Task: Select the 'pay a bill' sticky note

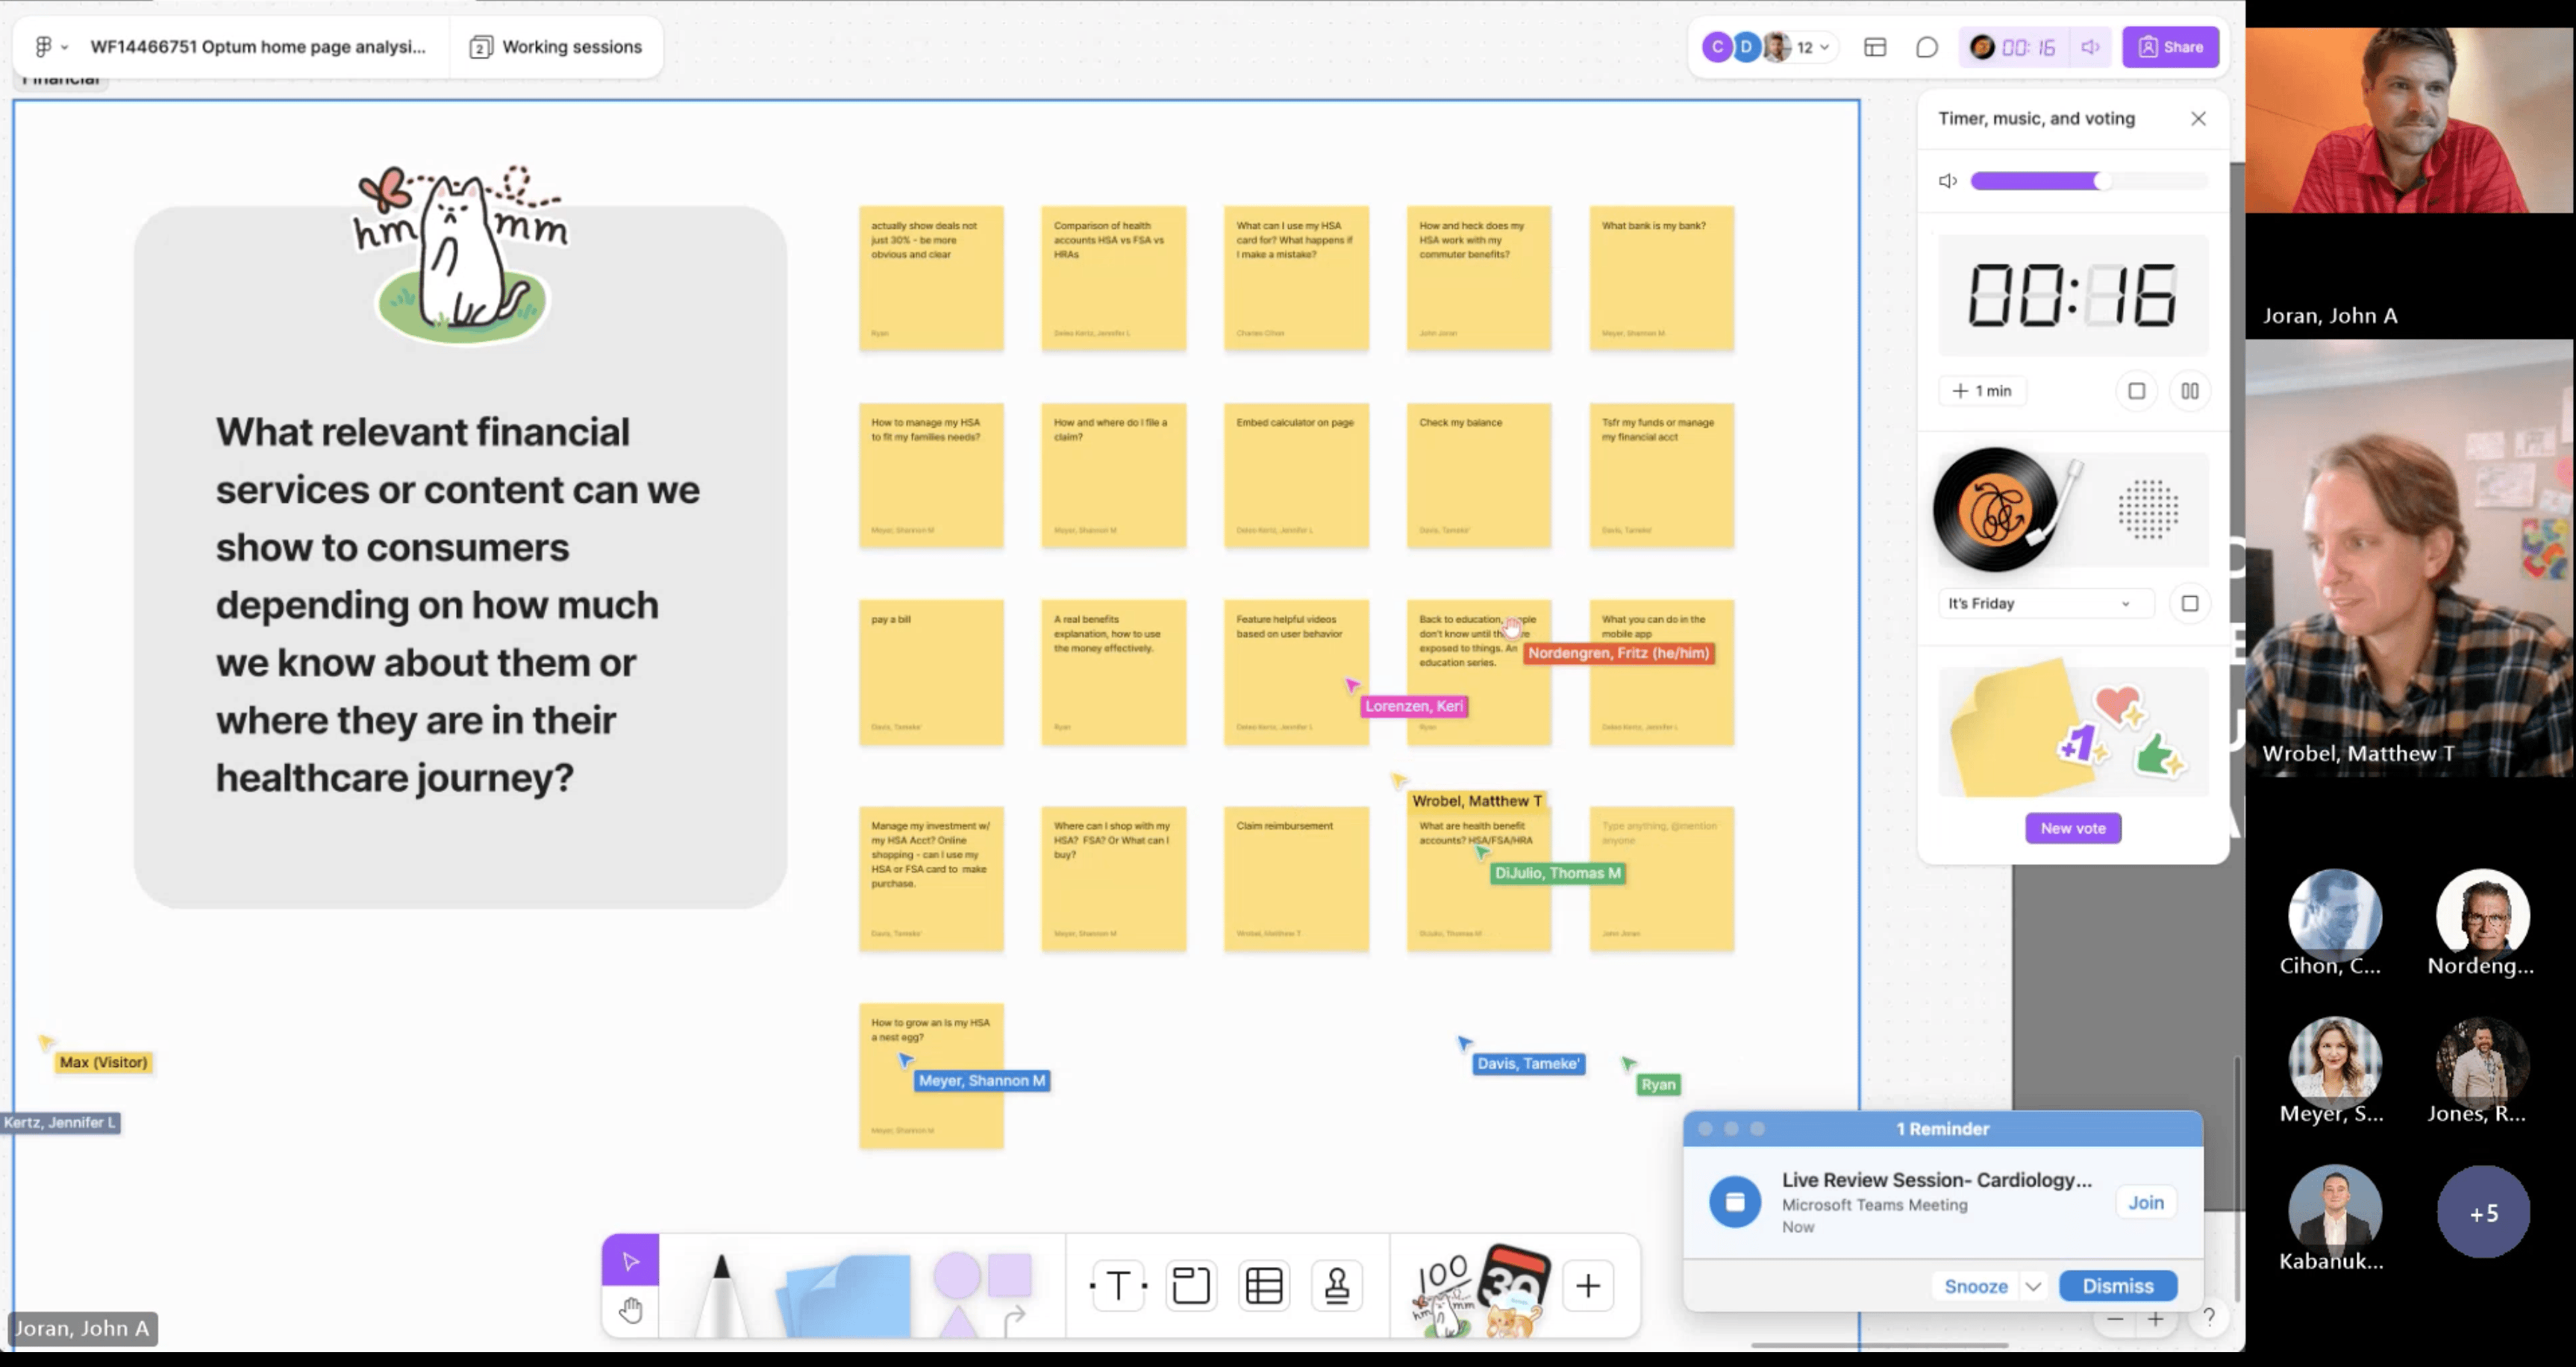Action: click(930, 672)
